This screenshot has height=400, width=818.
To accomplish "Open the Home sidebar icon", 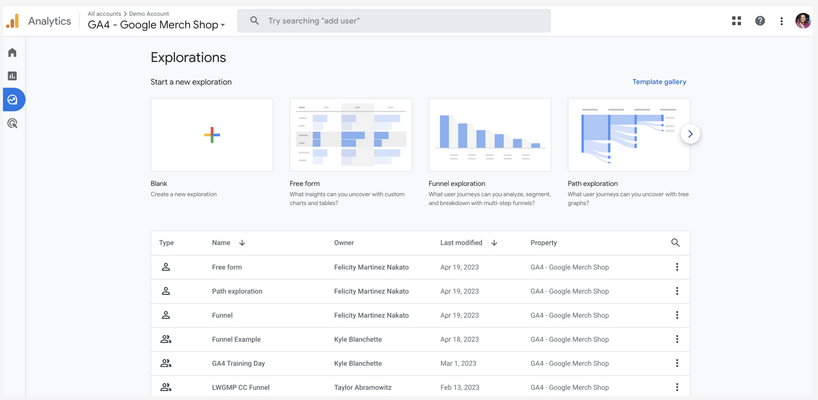I will (13, 52).
